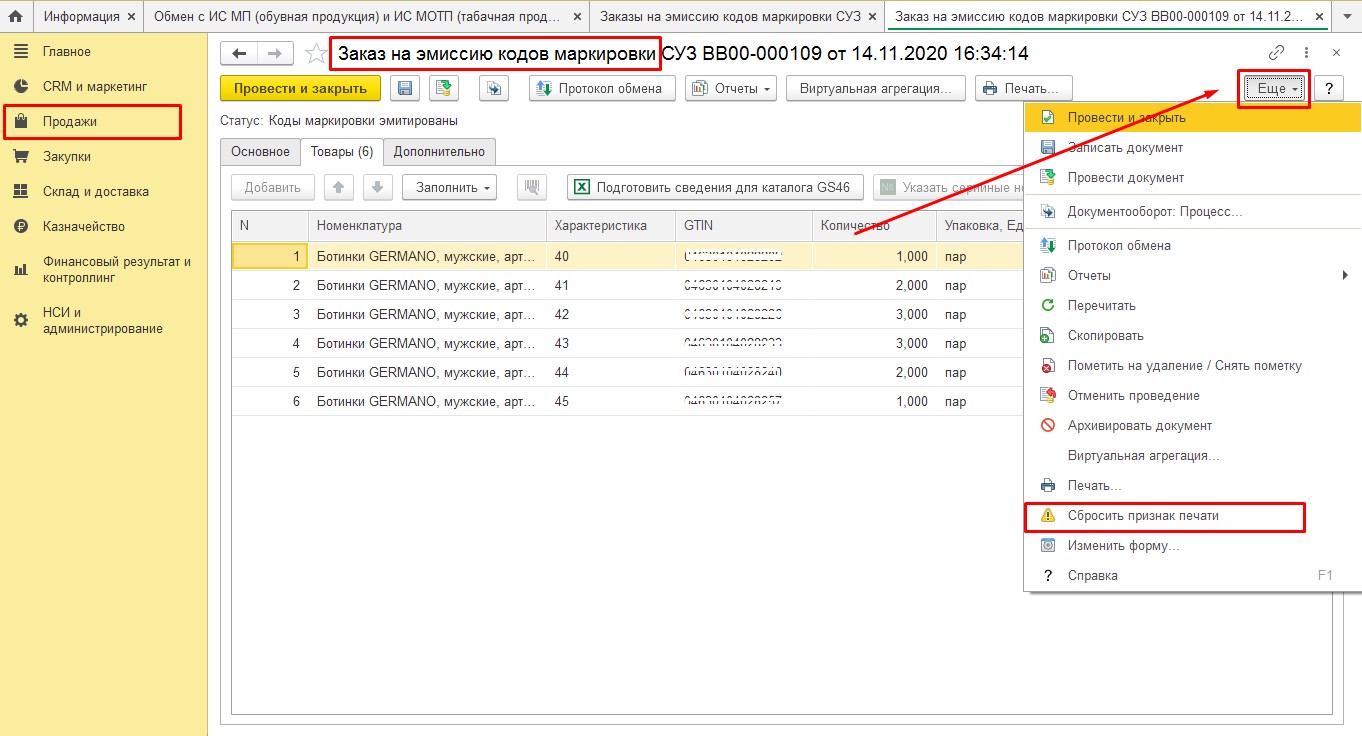Select Перечитать in the menu
The height and width of the screenshot is (736, 1362).
pos(1192,305)
